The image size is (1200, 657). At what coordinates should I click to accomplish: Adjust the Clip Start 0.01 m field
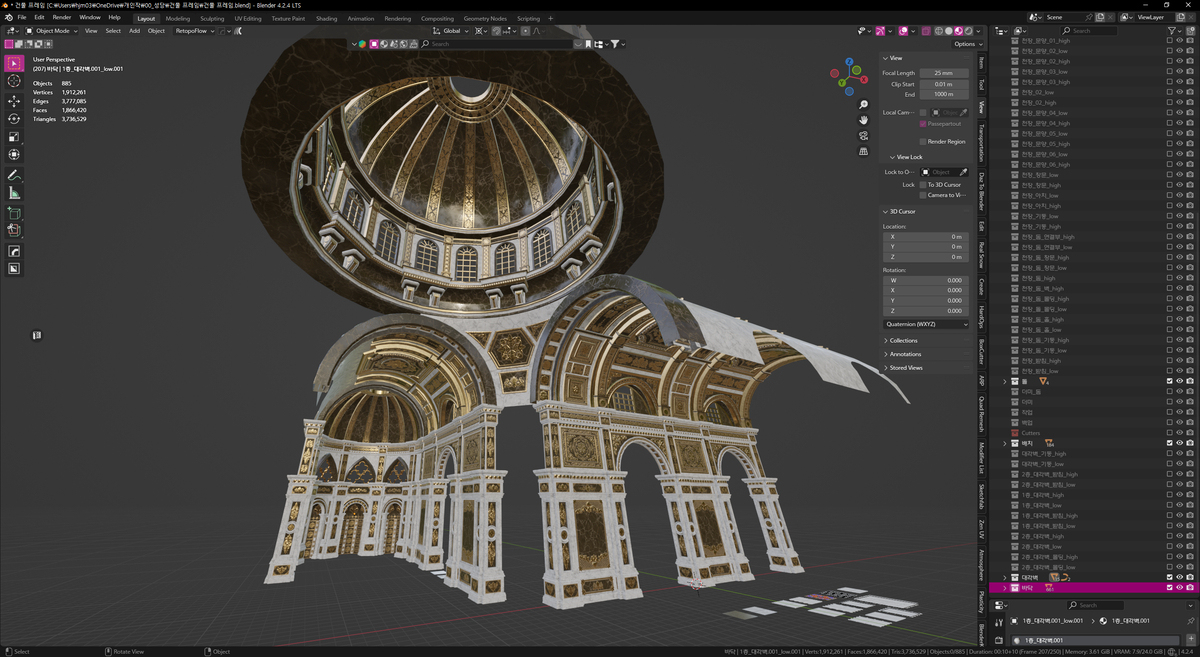(944, 84)
